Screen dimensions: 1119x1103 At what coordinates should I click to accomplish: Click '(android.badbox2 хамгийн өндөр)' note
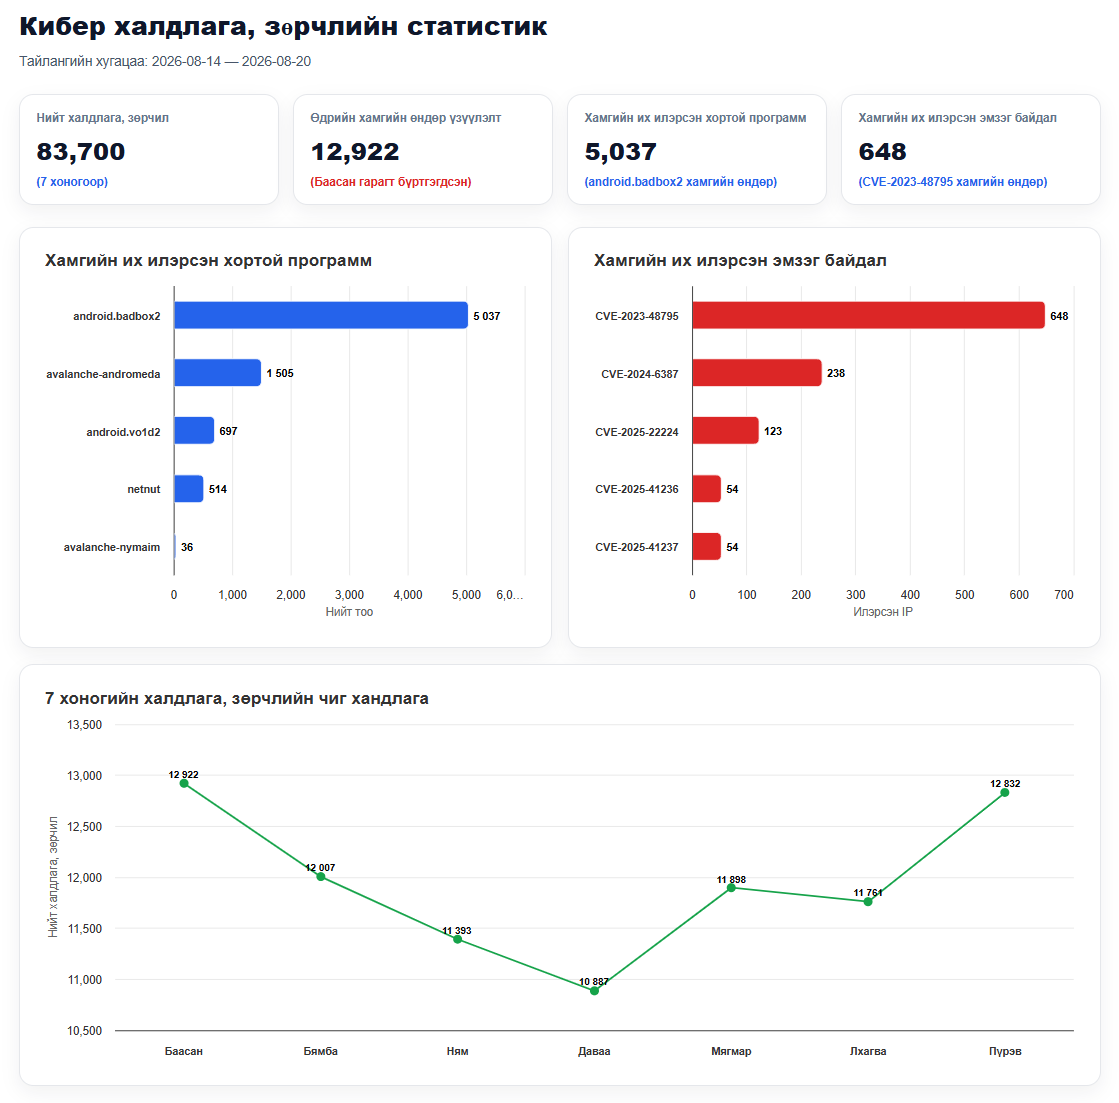pyautogui.click(x=681, y=182)
